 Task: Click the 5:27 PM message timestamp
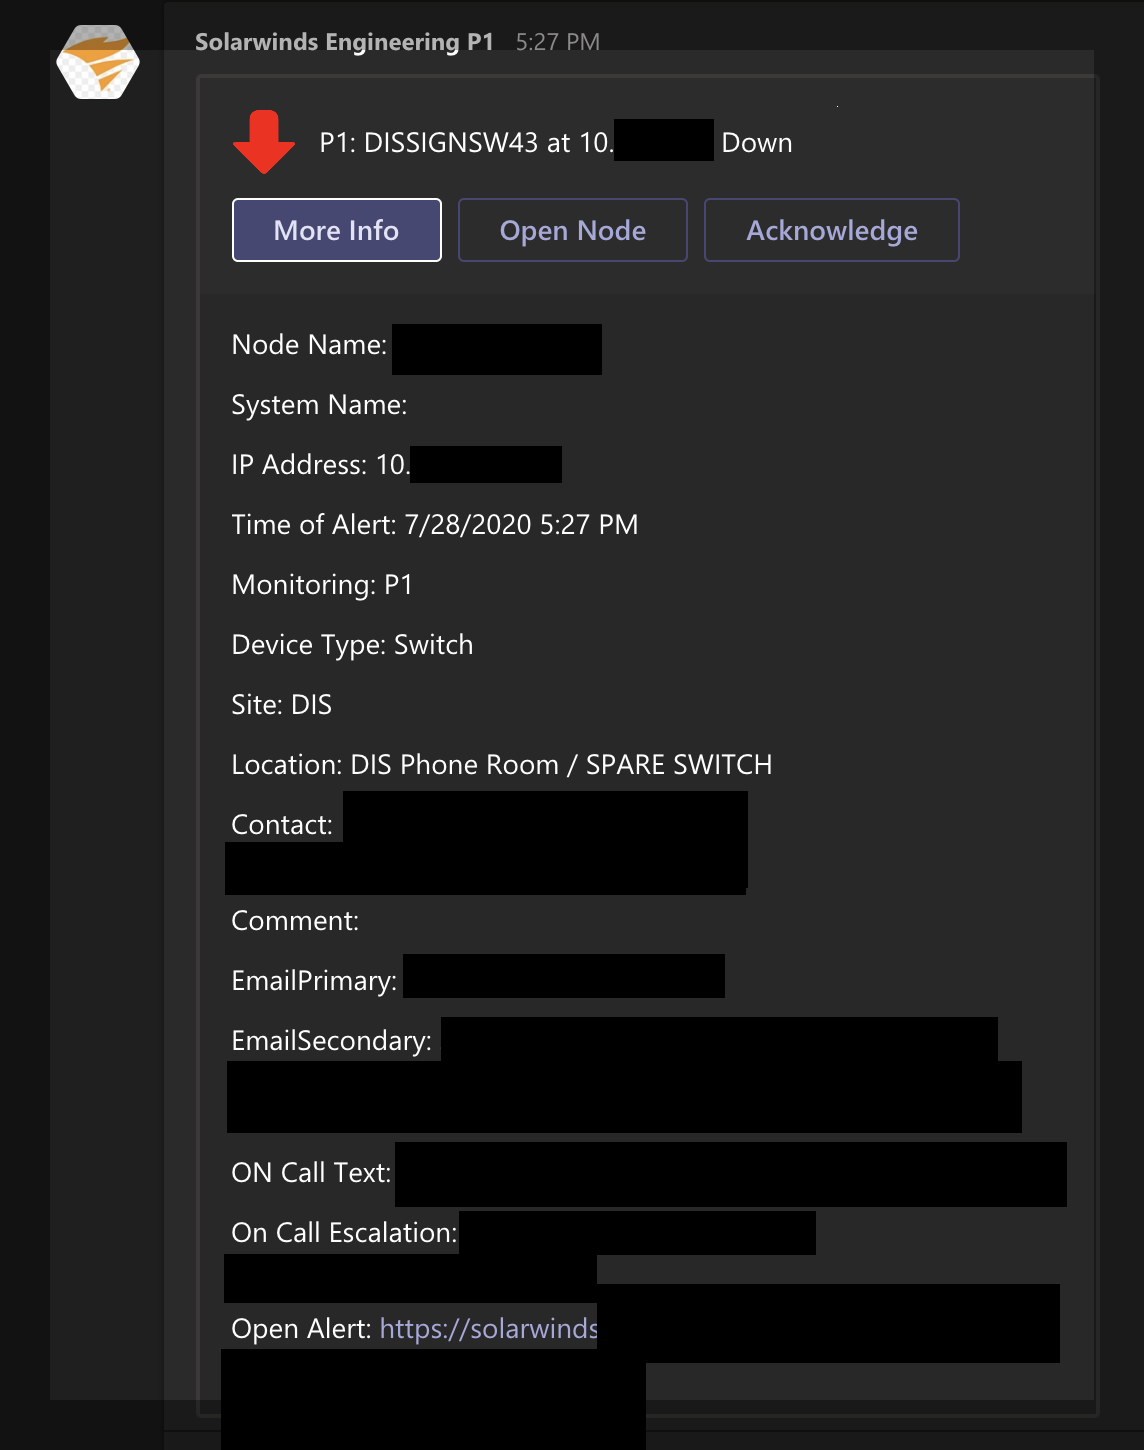(557, 42)
